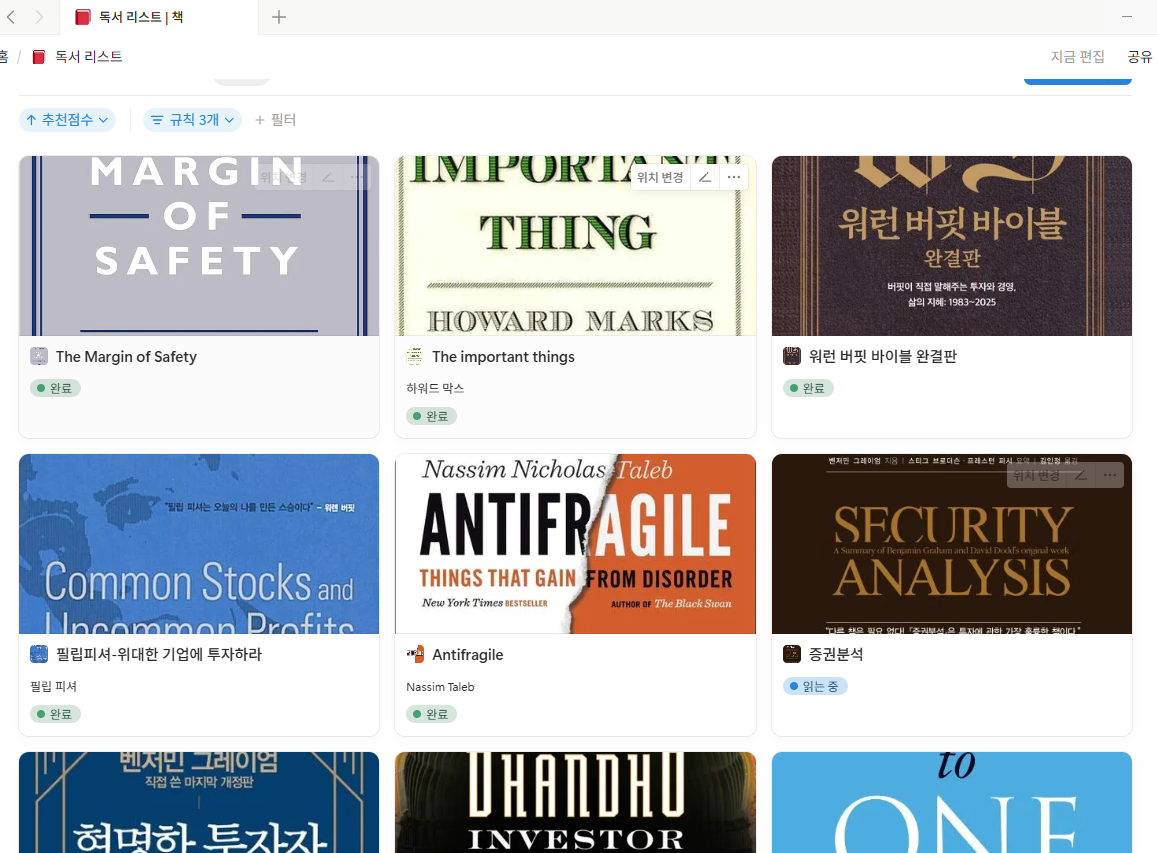Open the 공유 share menu

pos(1139,57)
